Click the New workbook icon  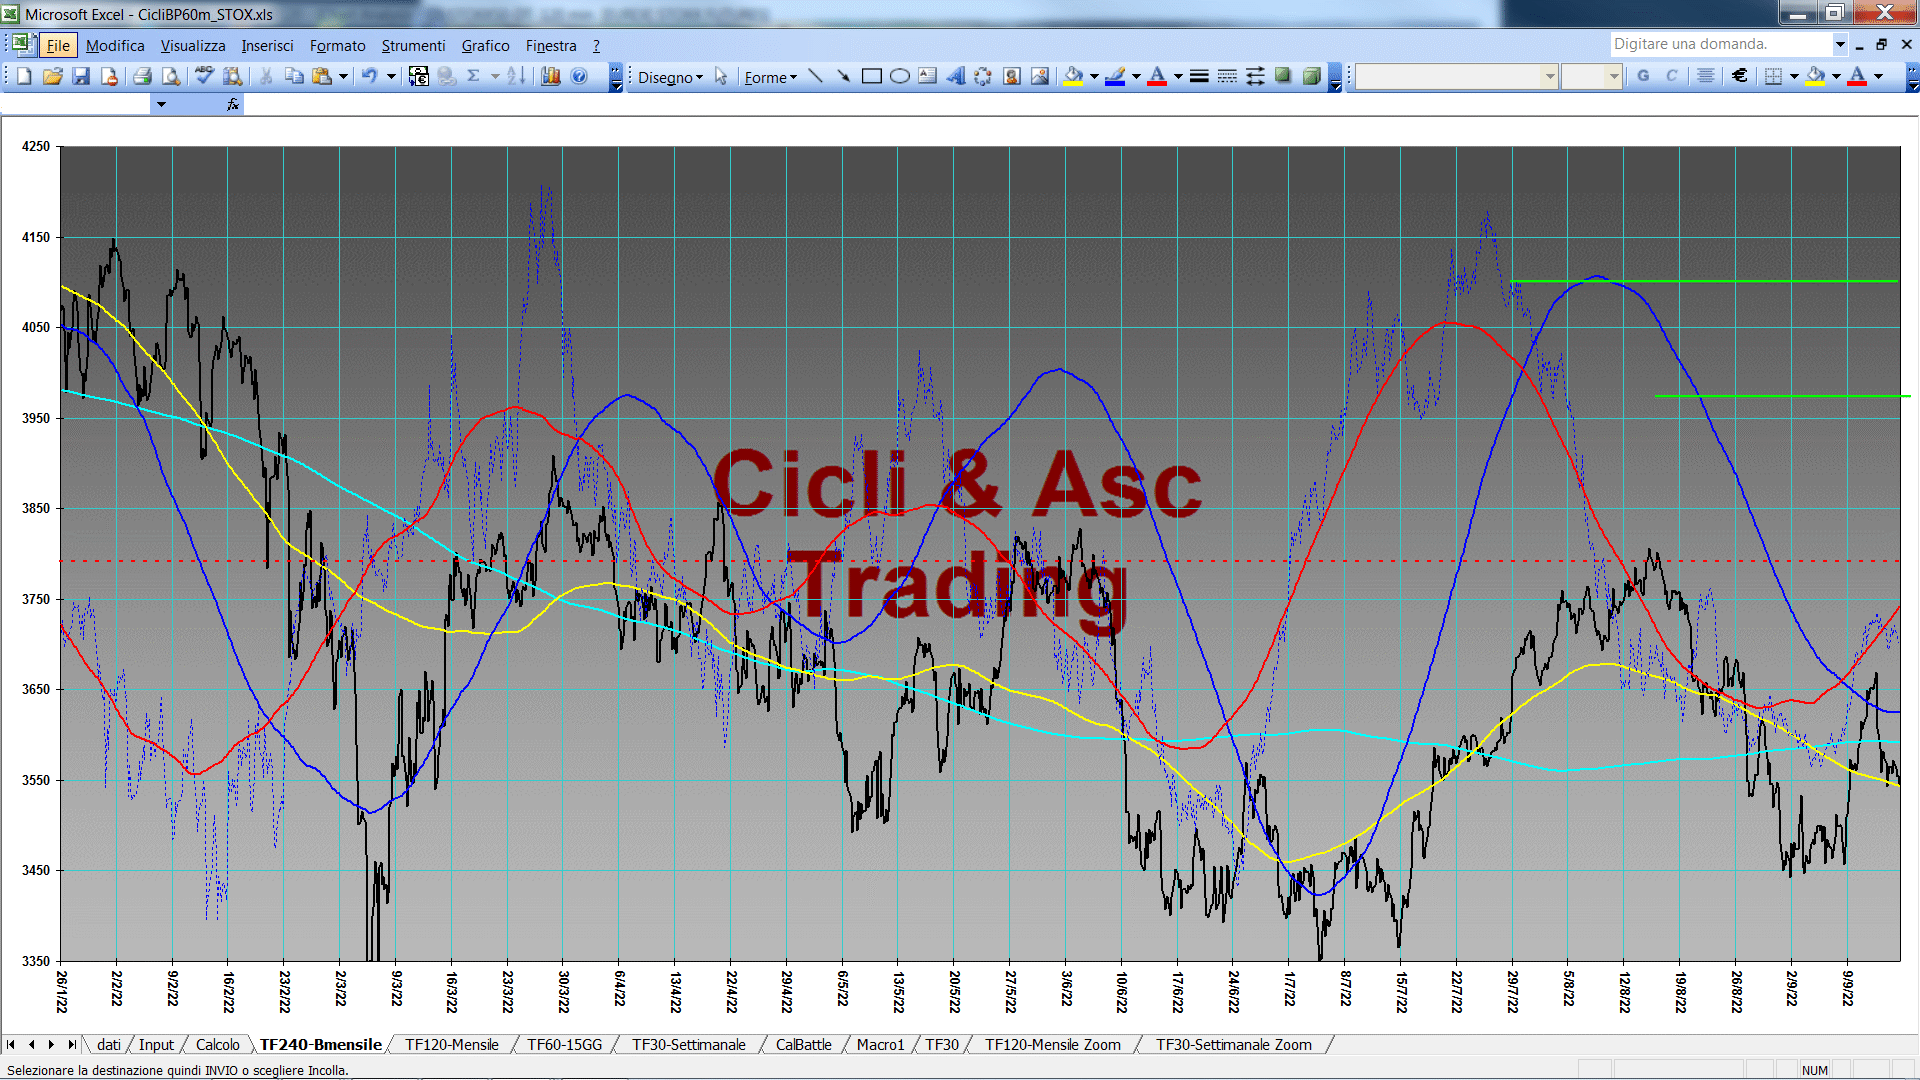pyautogui.click(x=24, y=76)
